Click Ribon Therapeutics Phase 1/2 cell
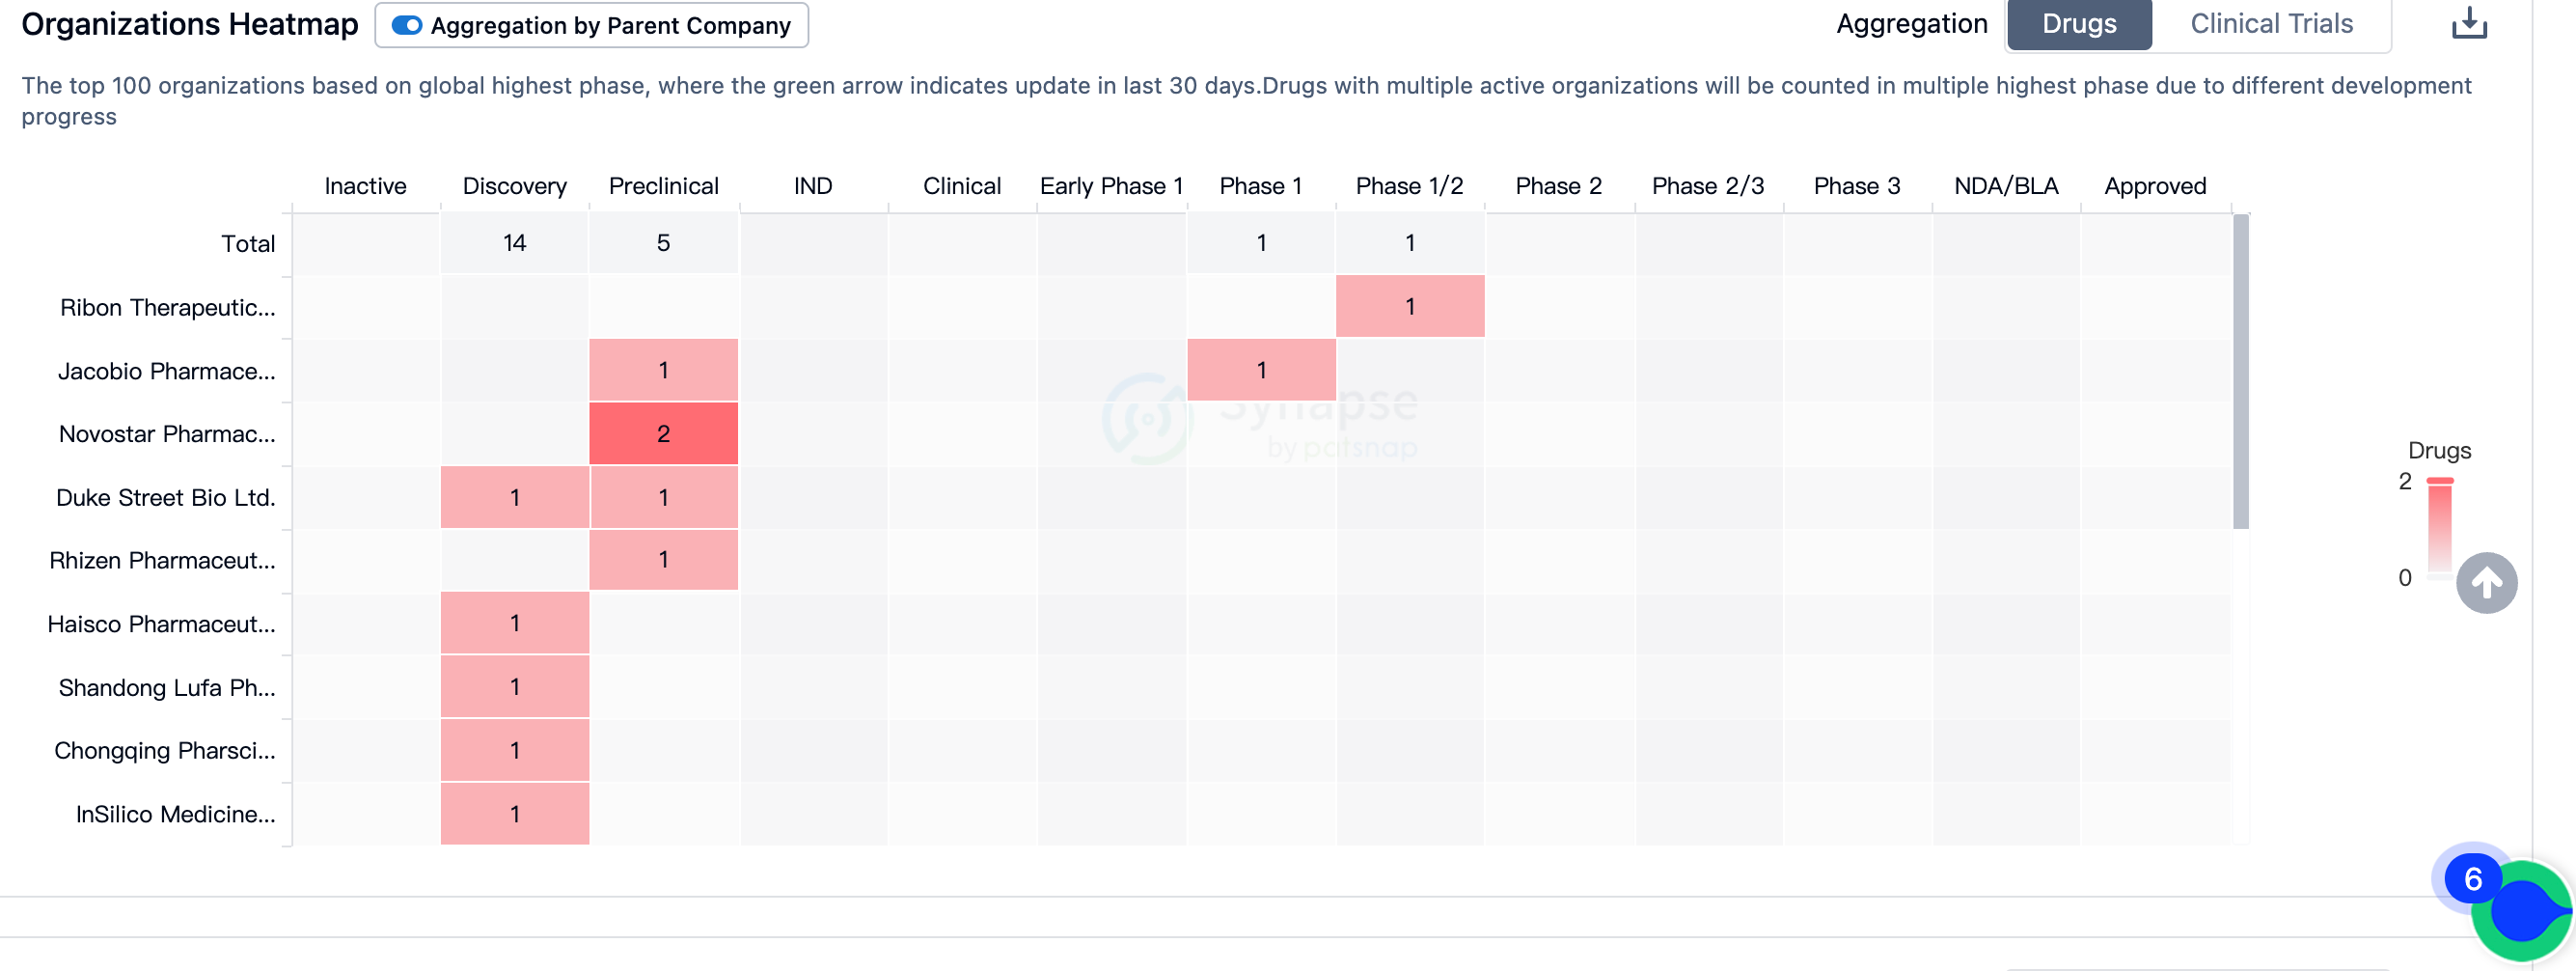 click(1409, 306)
